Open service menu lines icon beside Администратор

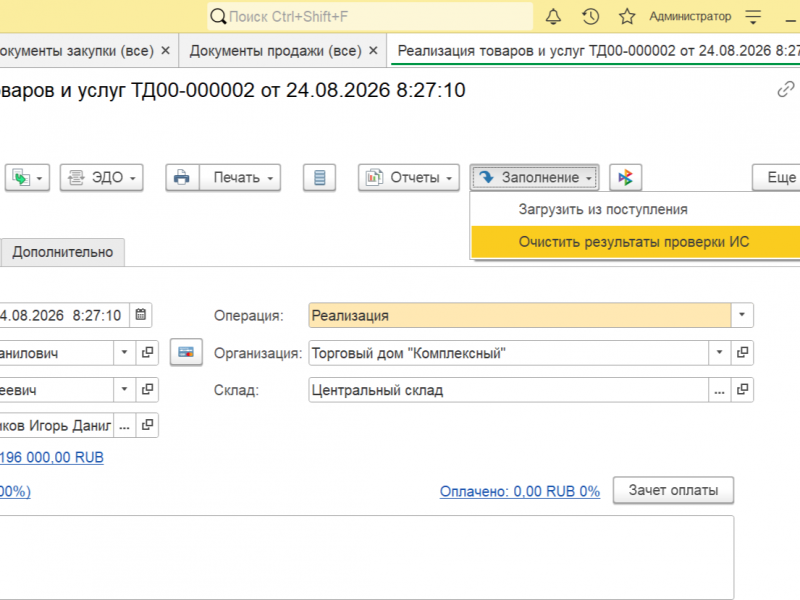[x=753, y=17]
